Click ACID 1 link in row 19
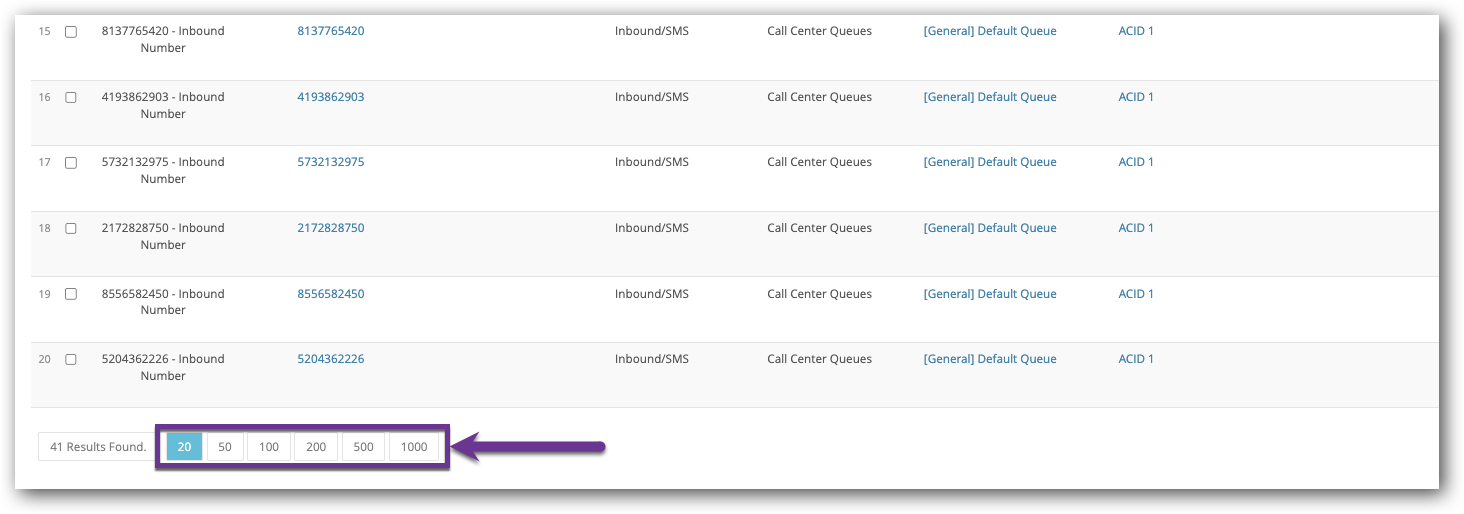This screenshot has height=514, width=1464. [1136, 294]
